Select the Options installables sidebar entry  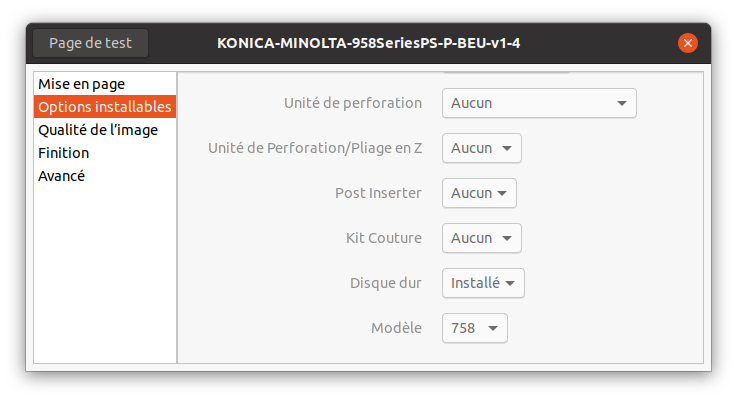(105, 107)
